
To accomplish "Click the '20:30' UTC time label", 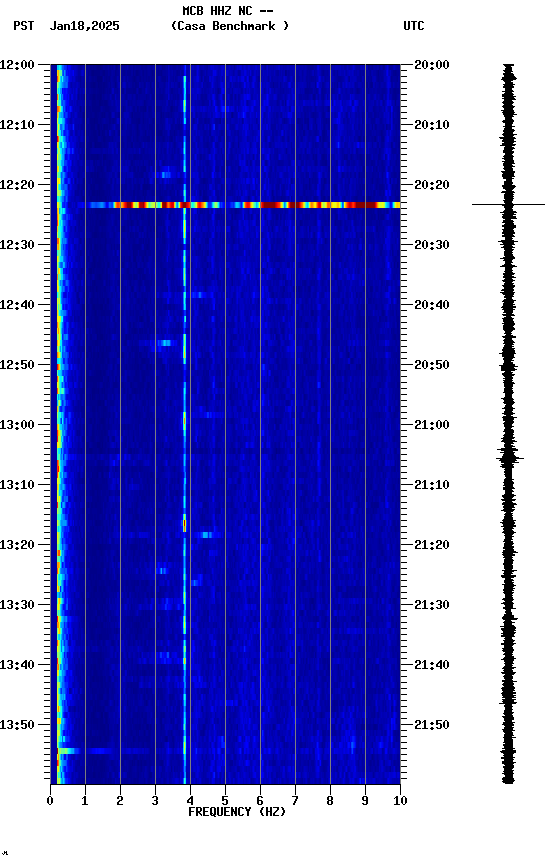I will (x=432, y=245).
